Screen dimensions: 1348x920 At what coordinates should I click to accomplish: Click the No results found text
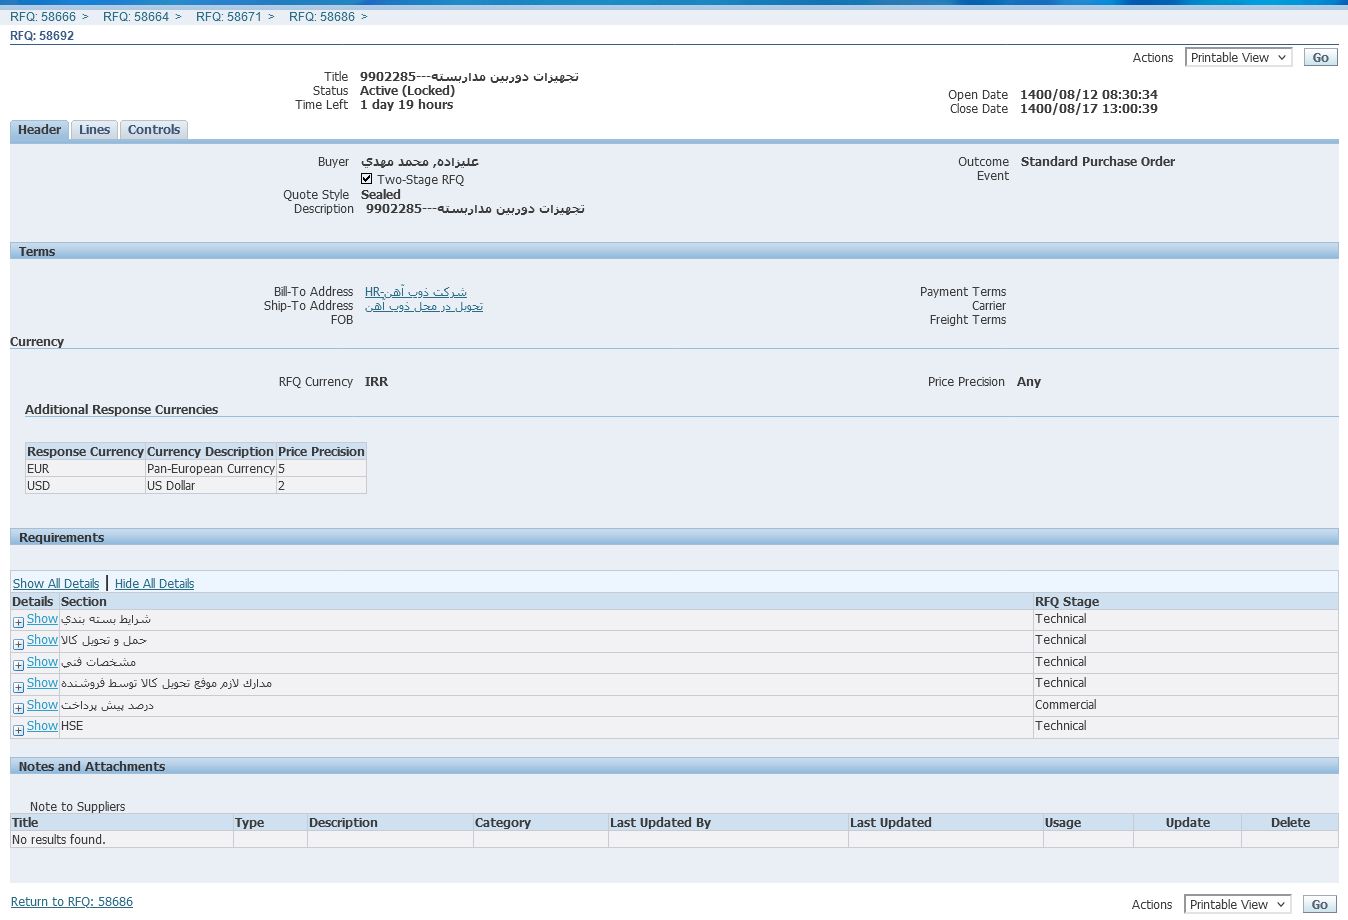click(59, 840)
